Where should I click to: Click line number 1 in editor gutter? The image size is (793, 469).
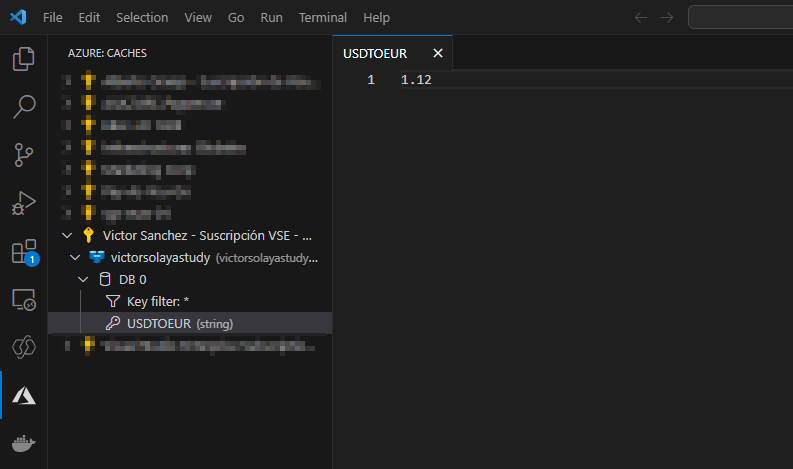pos(371,80)
